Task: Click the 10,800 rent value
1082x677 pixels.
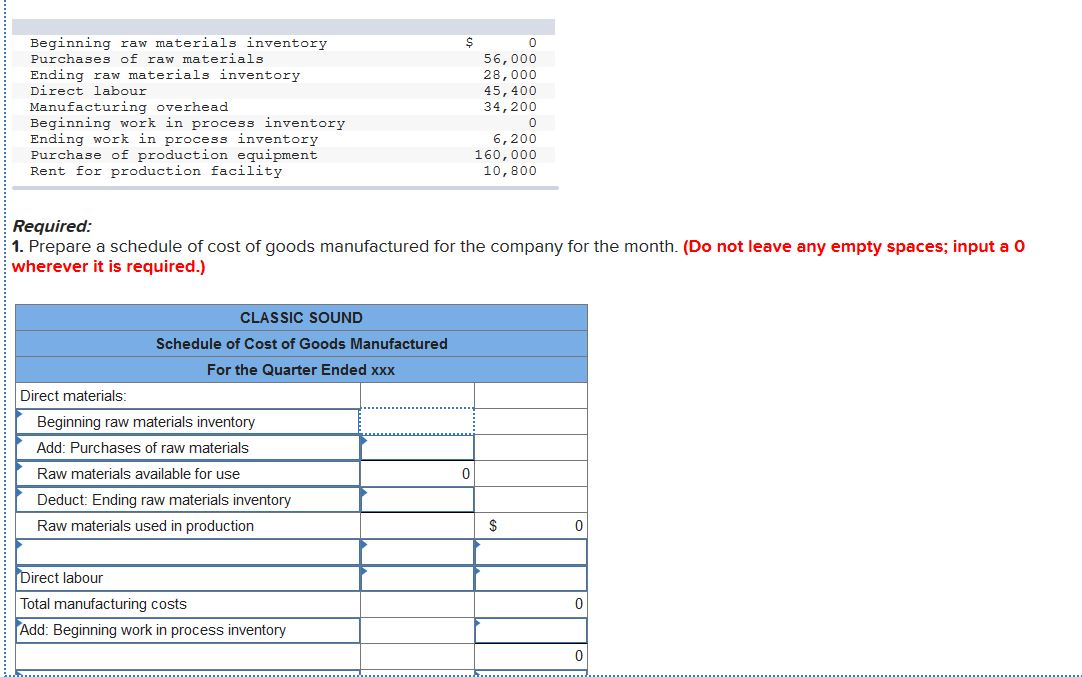Action: click(510, 170)
